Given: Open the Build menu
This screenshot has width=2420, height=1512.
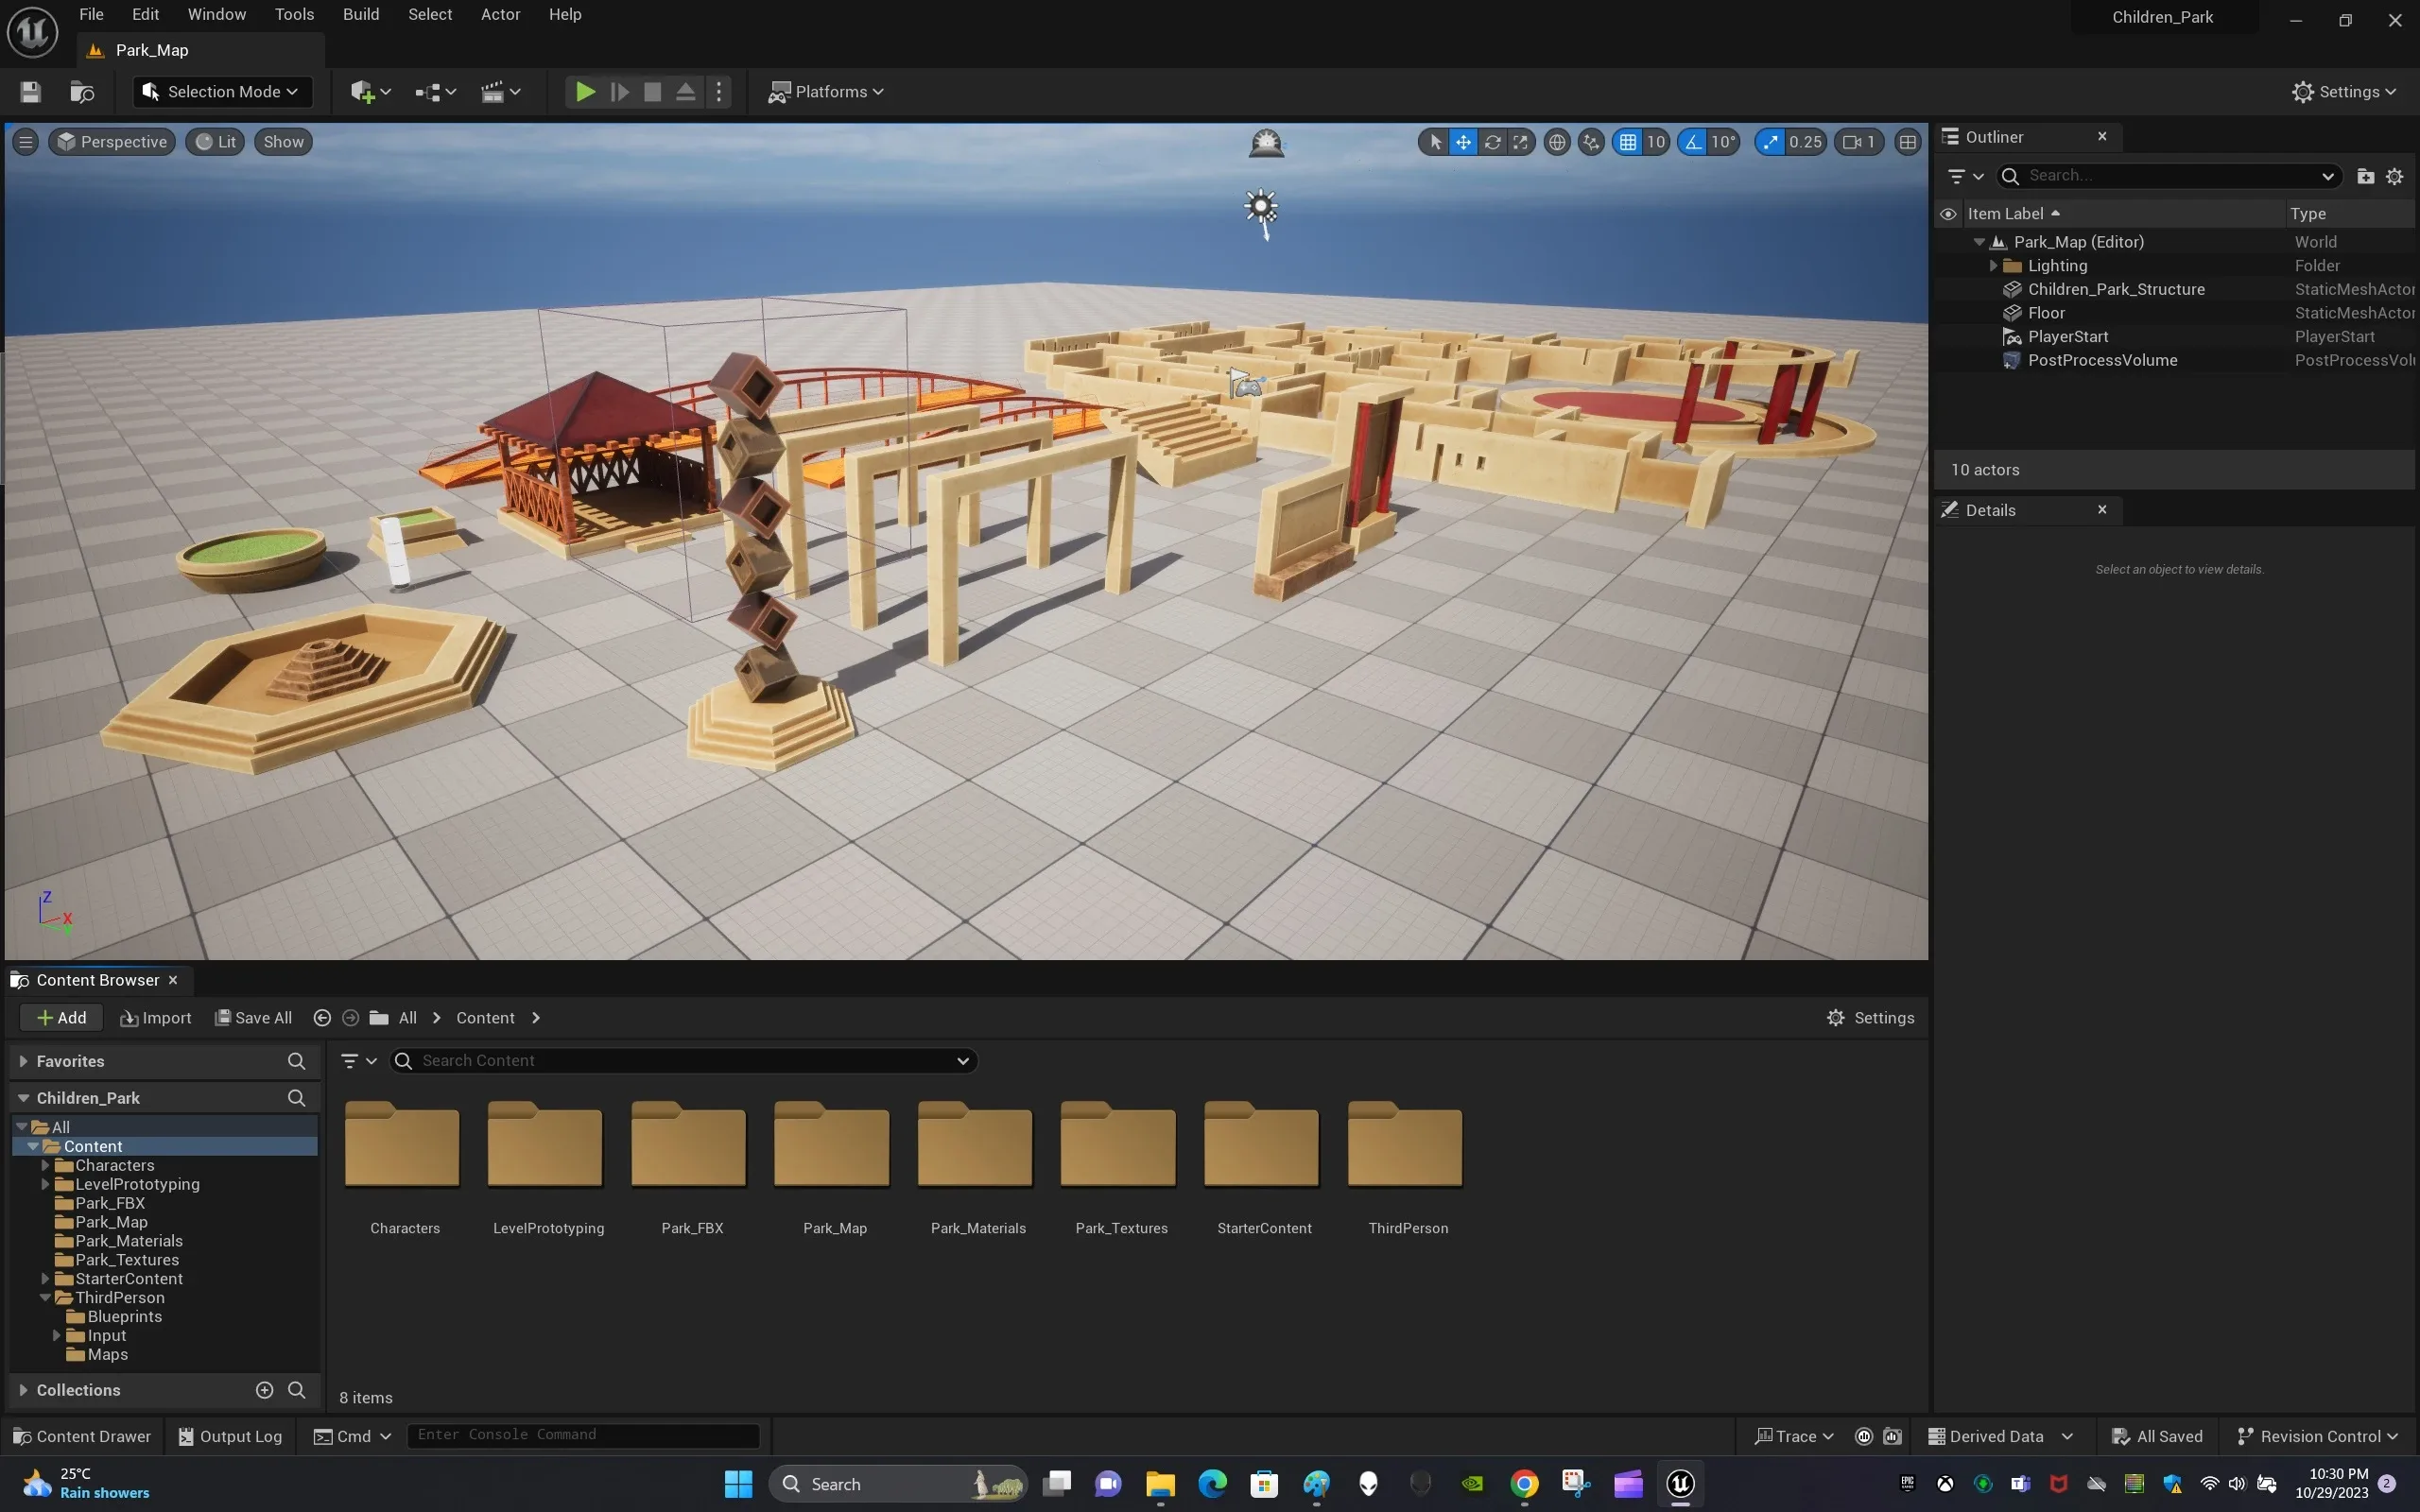Looking at the screenshot, I should click(x=361, y=14).
